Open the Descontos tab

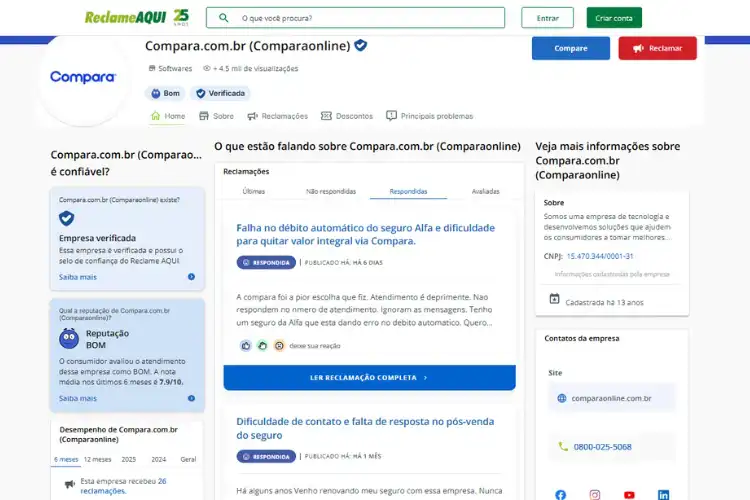pos(347,116)
